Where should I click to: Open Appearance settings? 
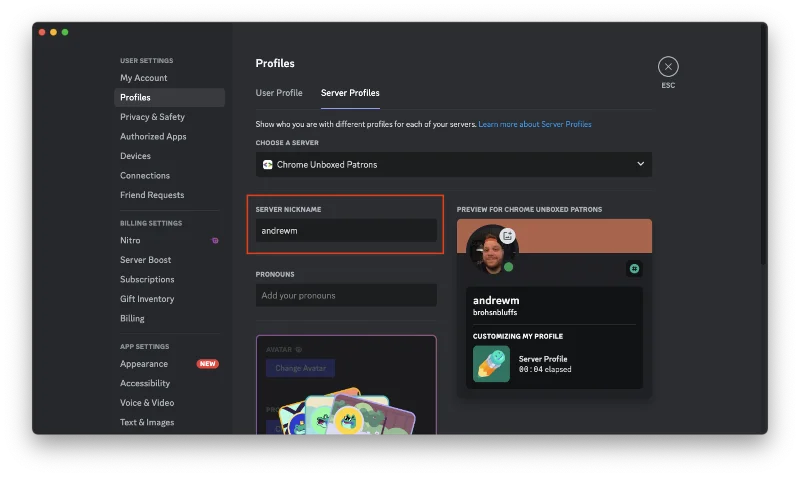169,364
